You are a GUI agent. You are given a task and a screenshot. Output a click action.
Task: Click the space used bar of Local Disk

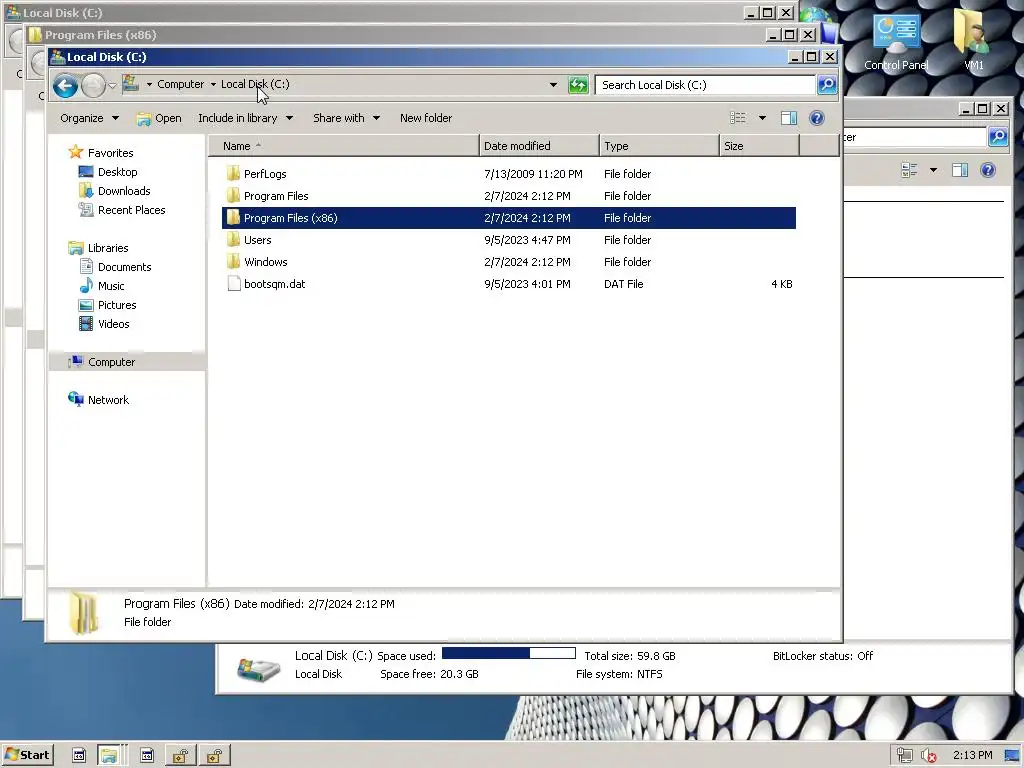click(x=509, y=654)
